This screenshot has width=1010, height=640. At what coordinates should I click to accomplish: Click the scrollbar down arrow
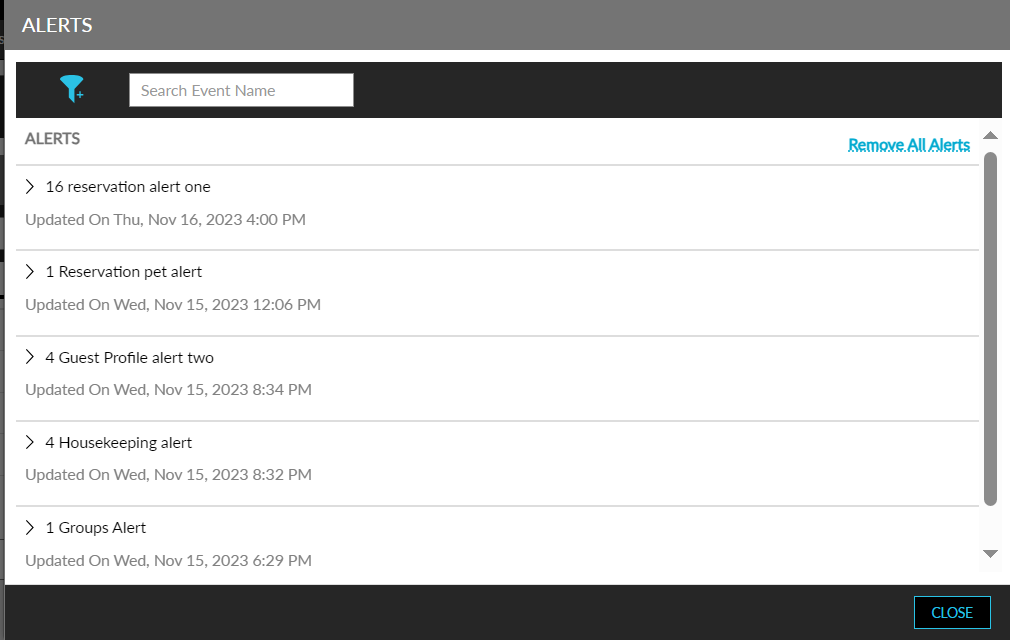point(991,554)
